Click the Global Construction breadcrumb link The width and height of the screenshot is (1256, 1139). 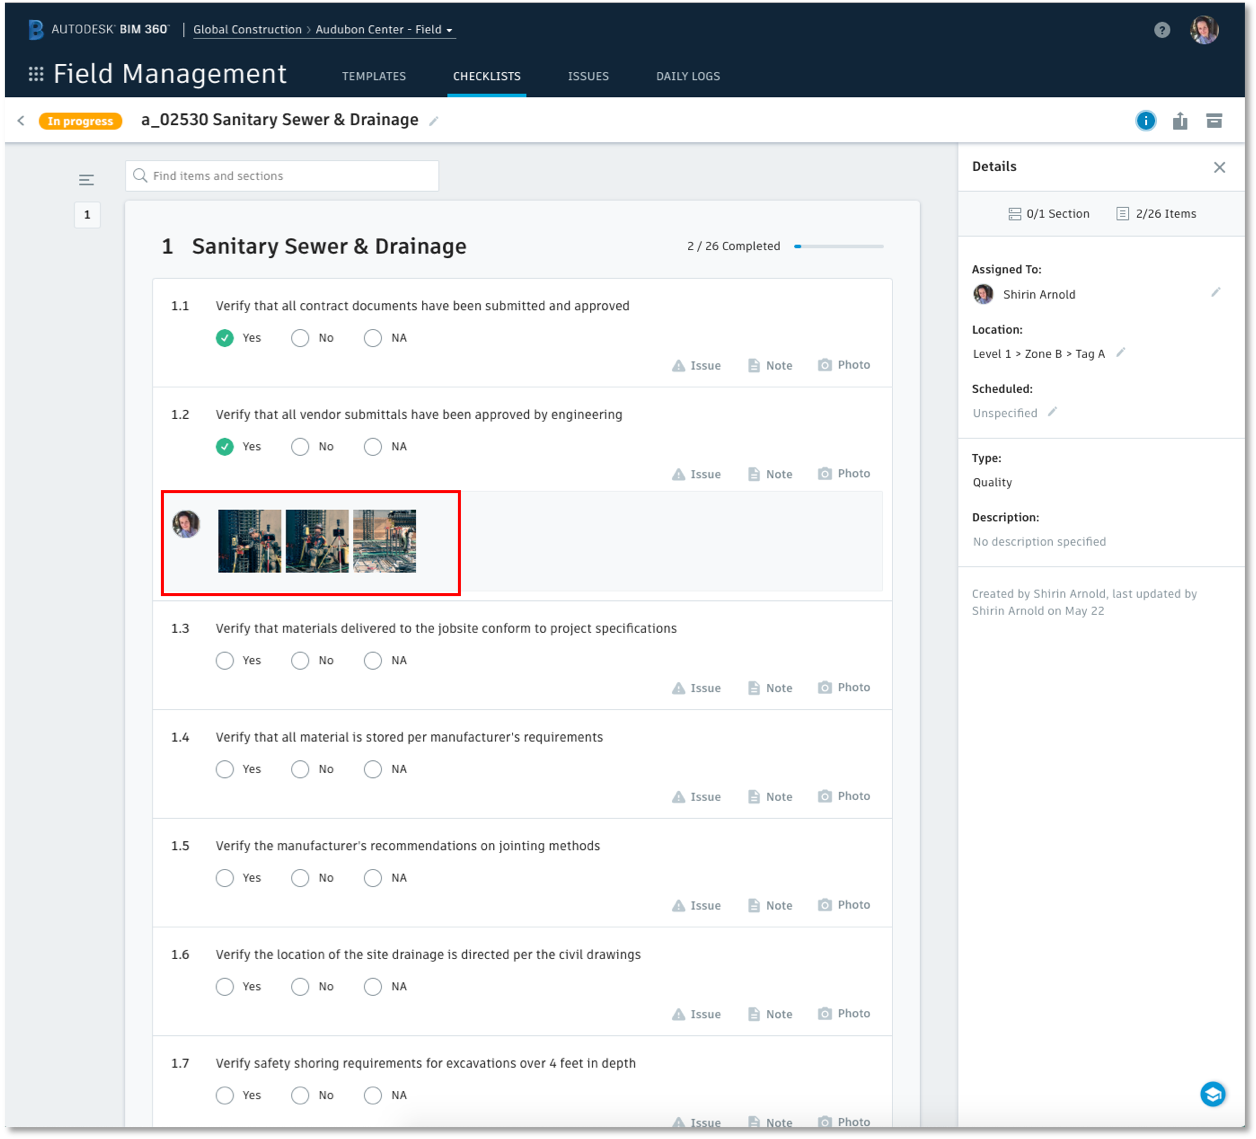(247, 30)
